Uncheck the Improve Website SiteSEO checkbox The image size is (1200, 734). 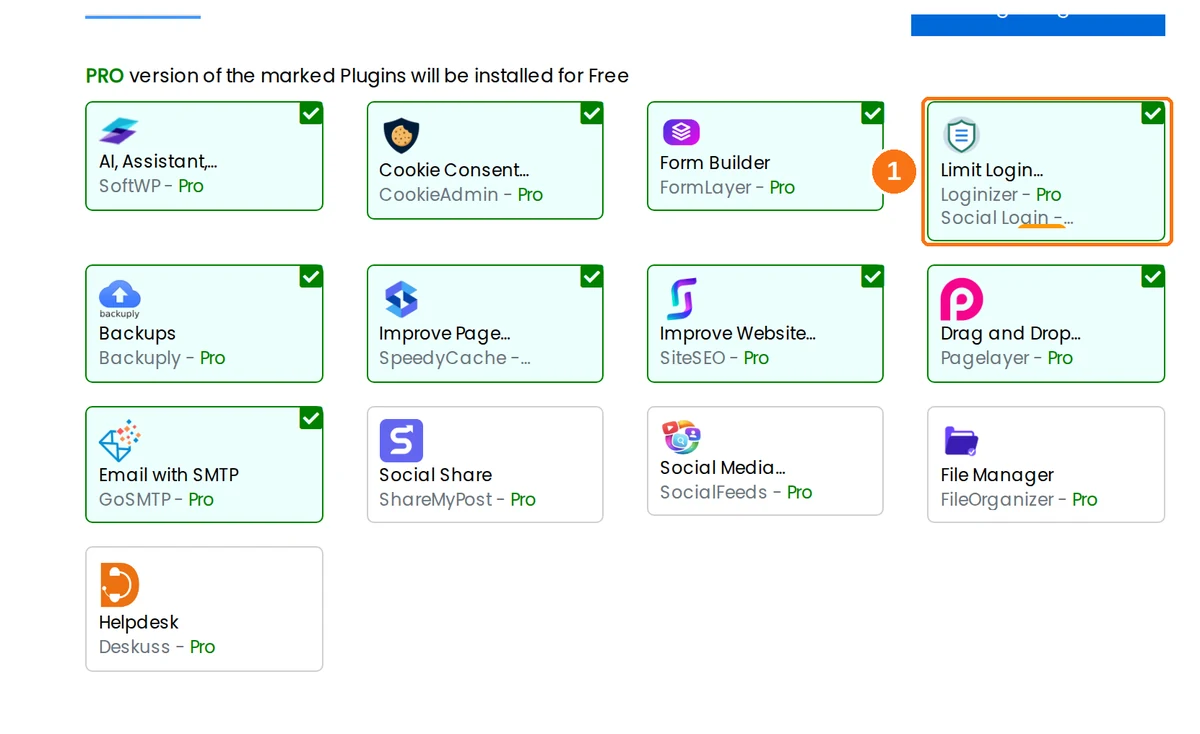[x=872, y=276]
